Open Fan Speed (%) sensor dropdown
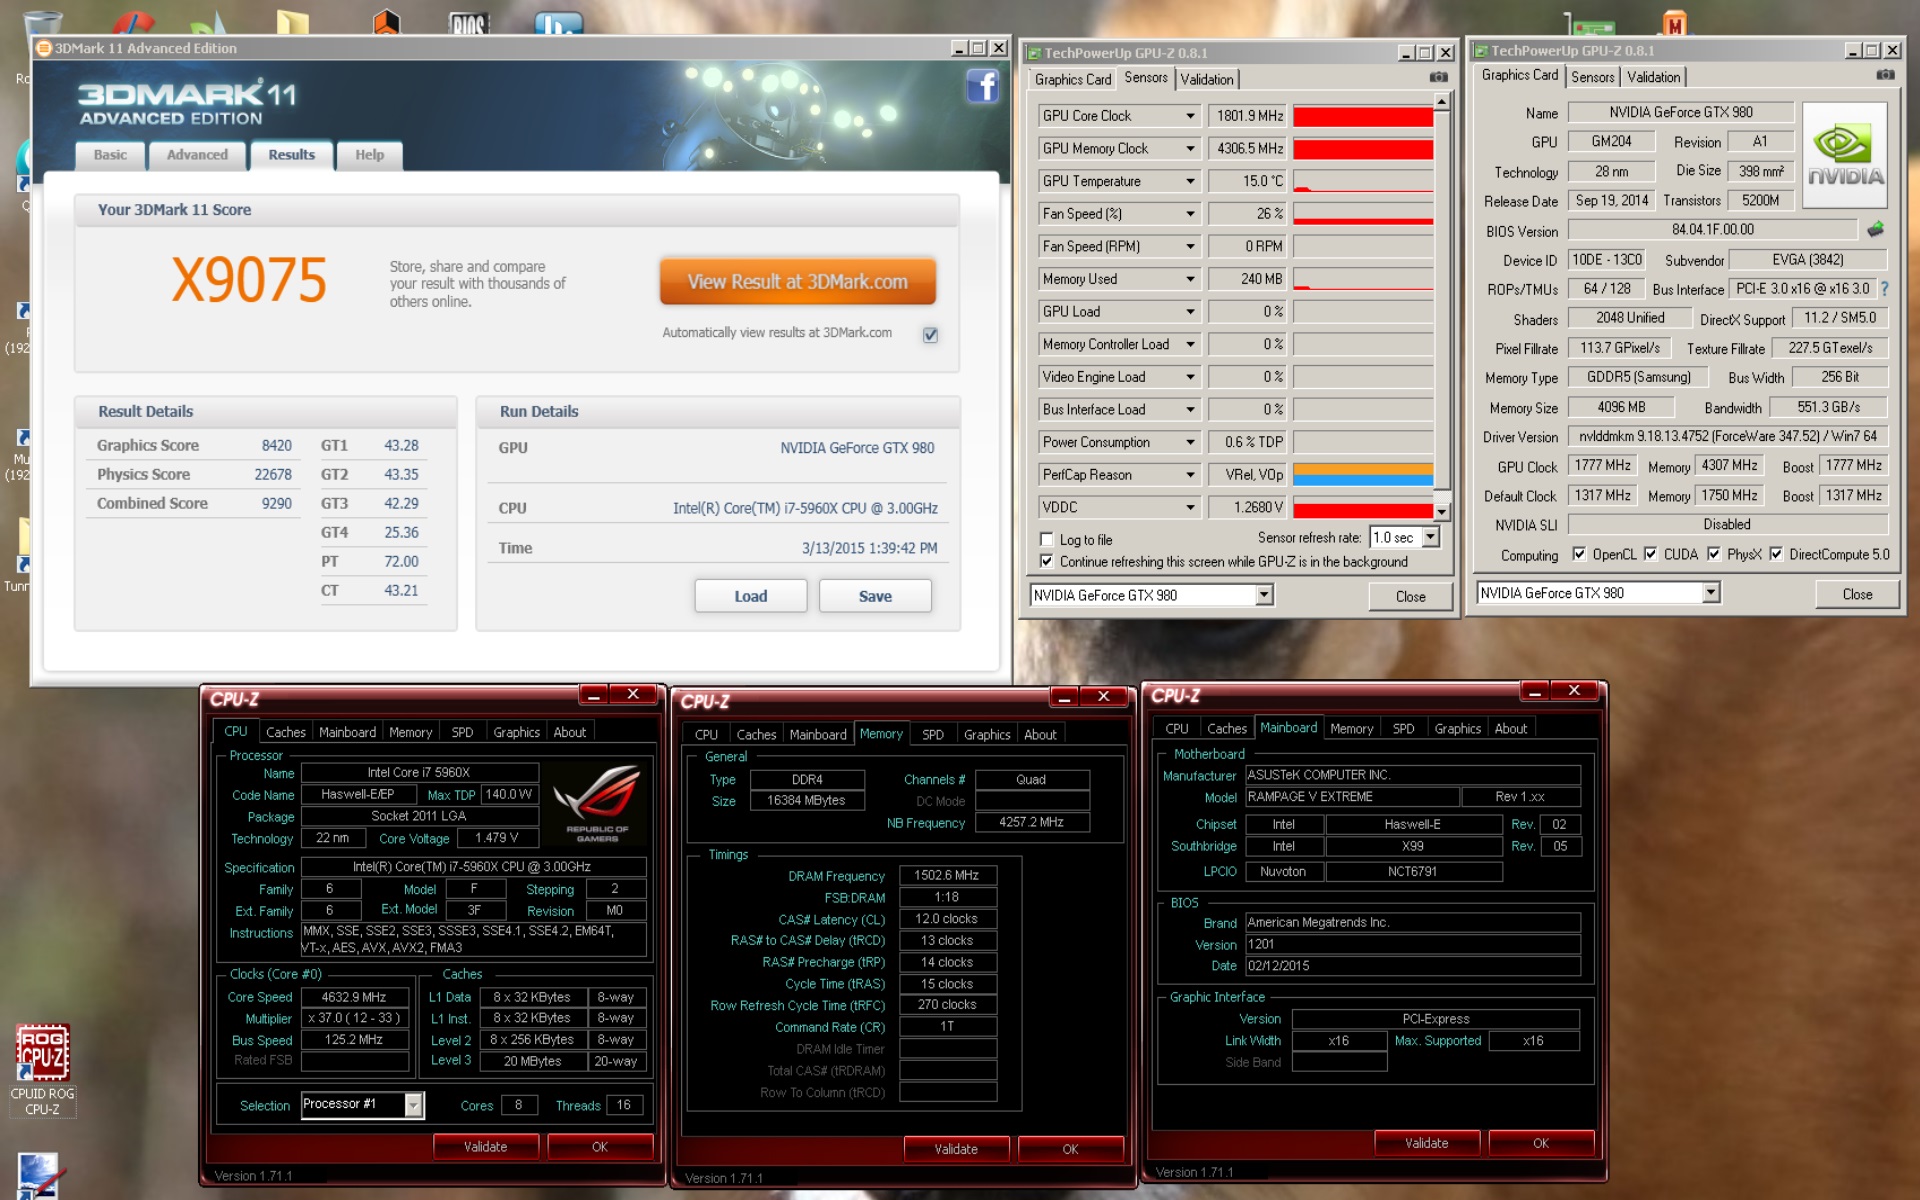 tap(1190, 214)
